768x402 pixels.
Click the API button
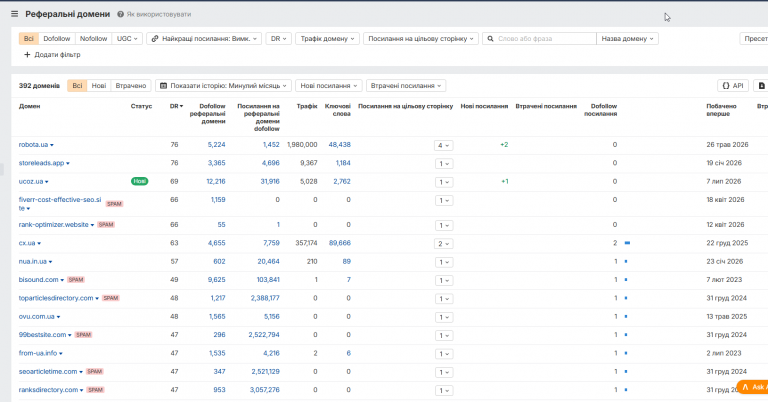point(733,86)
